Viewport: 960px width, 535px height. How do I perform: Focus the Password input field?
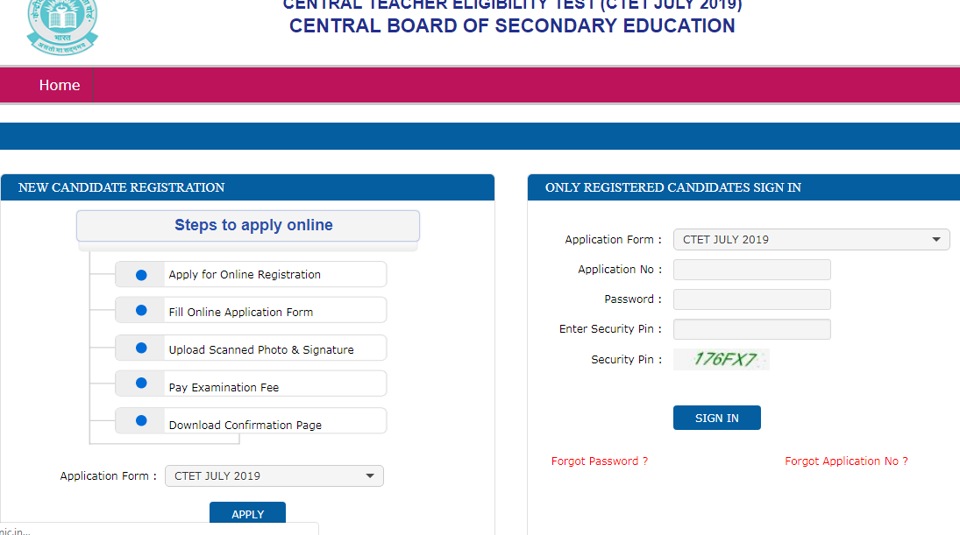coord(752,299)
